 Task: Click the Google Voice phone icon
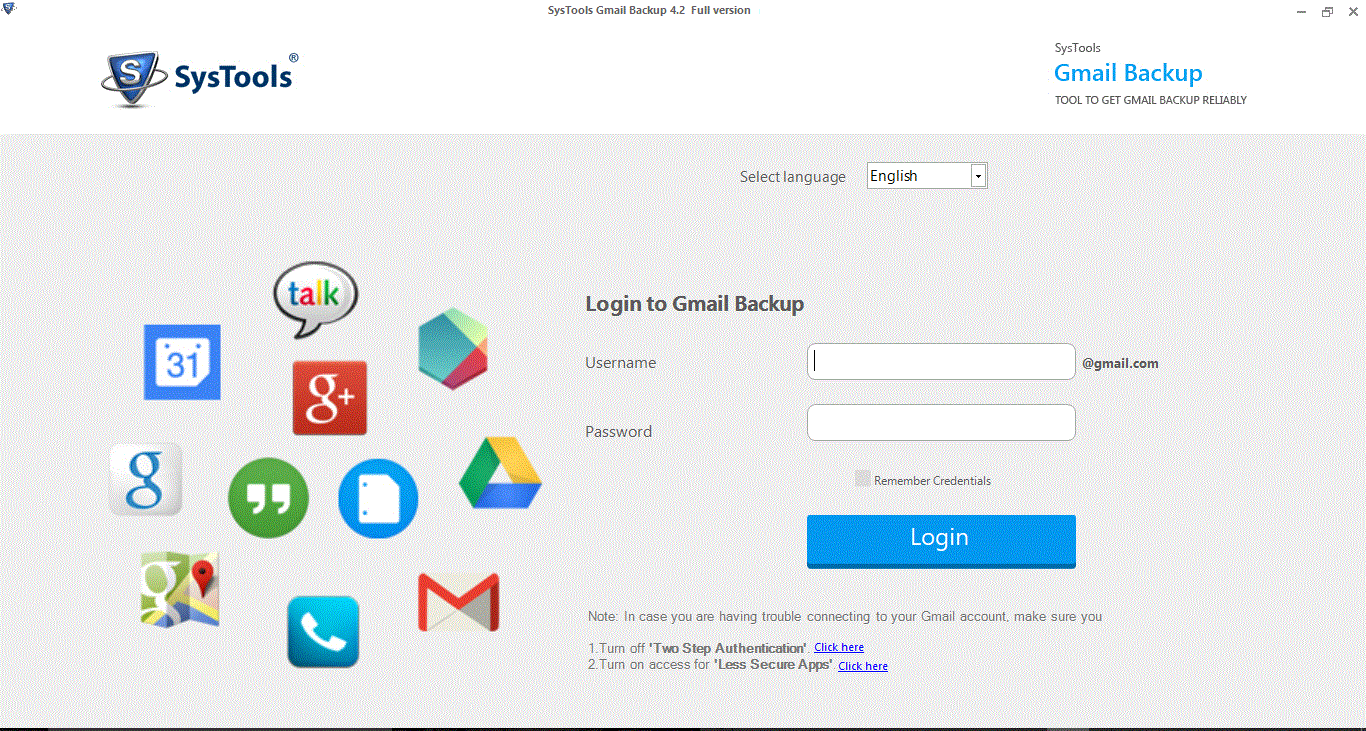[323, 630]
